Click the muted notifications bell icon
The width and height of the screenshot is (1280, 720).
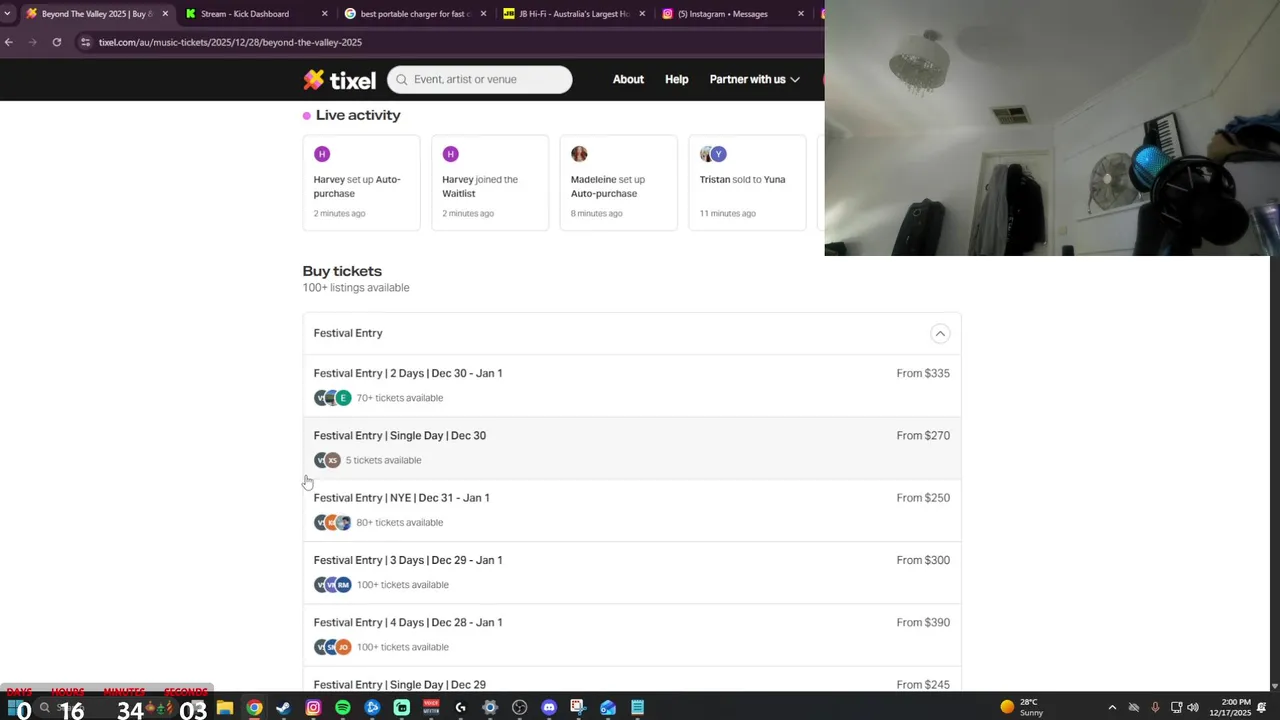[1262, 707]
